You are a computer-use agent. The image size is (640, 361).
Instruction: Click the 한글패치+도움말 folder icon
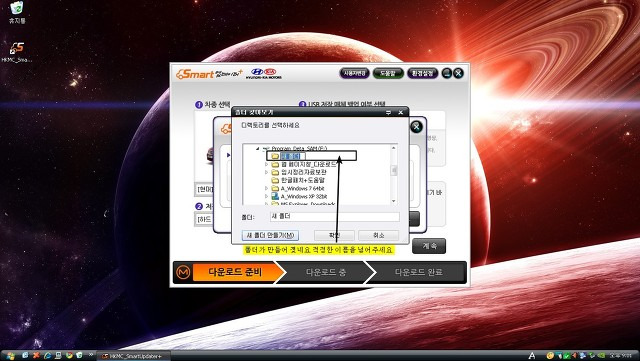[x=275, y=180]
